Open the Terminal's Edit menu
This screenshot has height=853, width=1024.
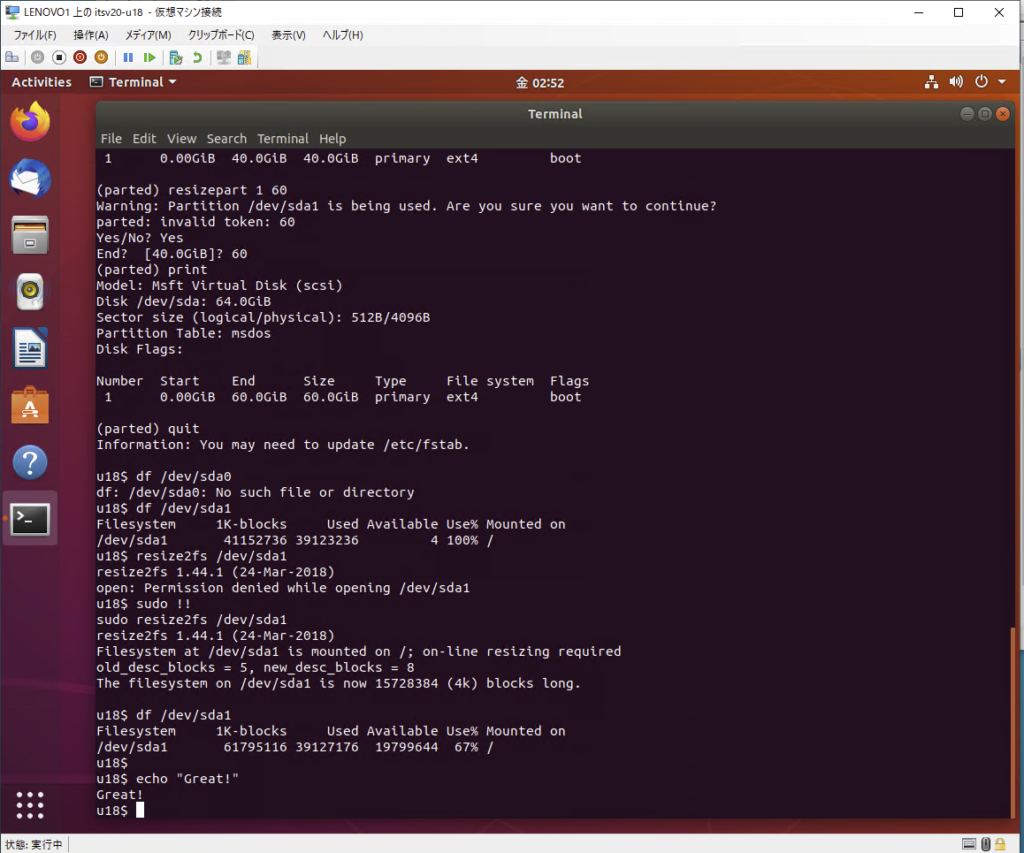coord(144,139)
